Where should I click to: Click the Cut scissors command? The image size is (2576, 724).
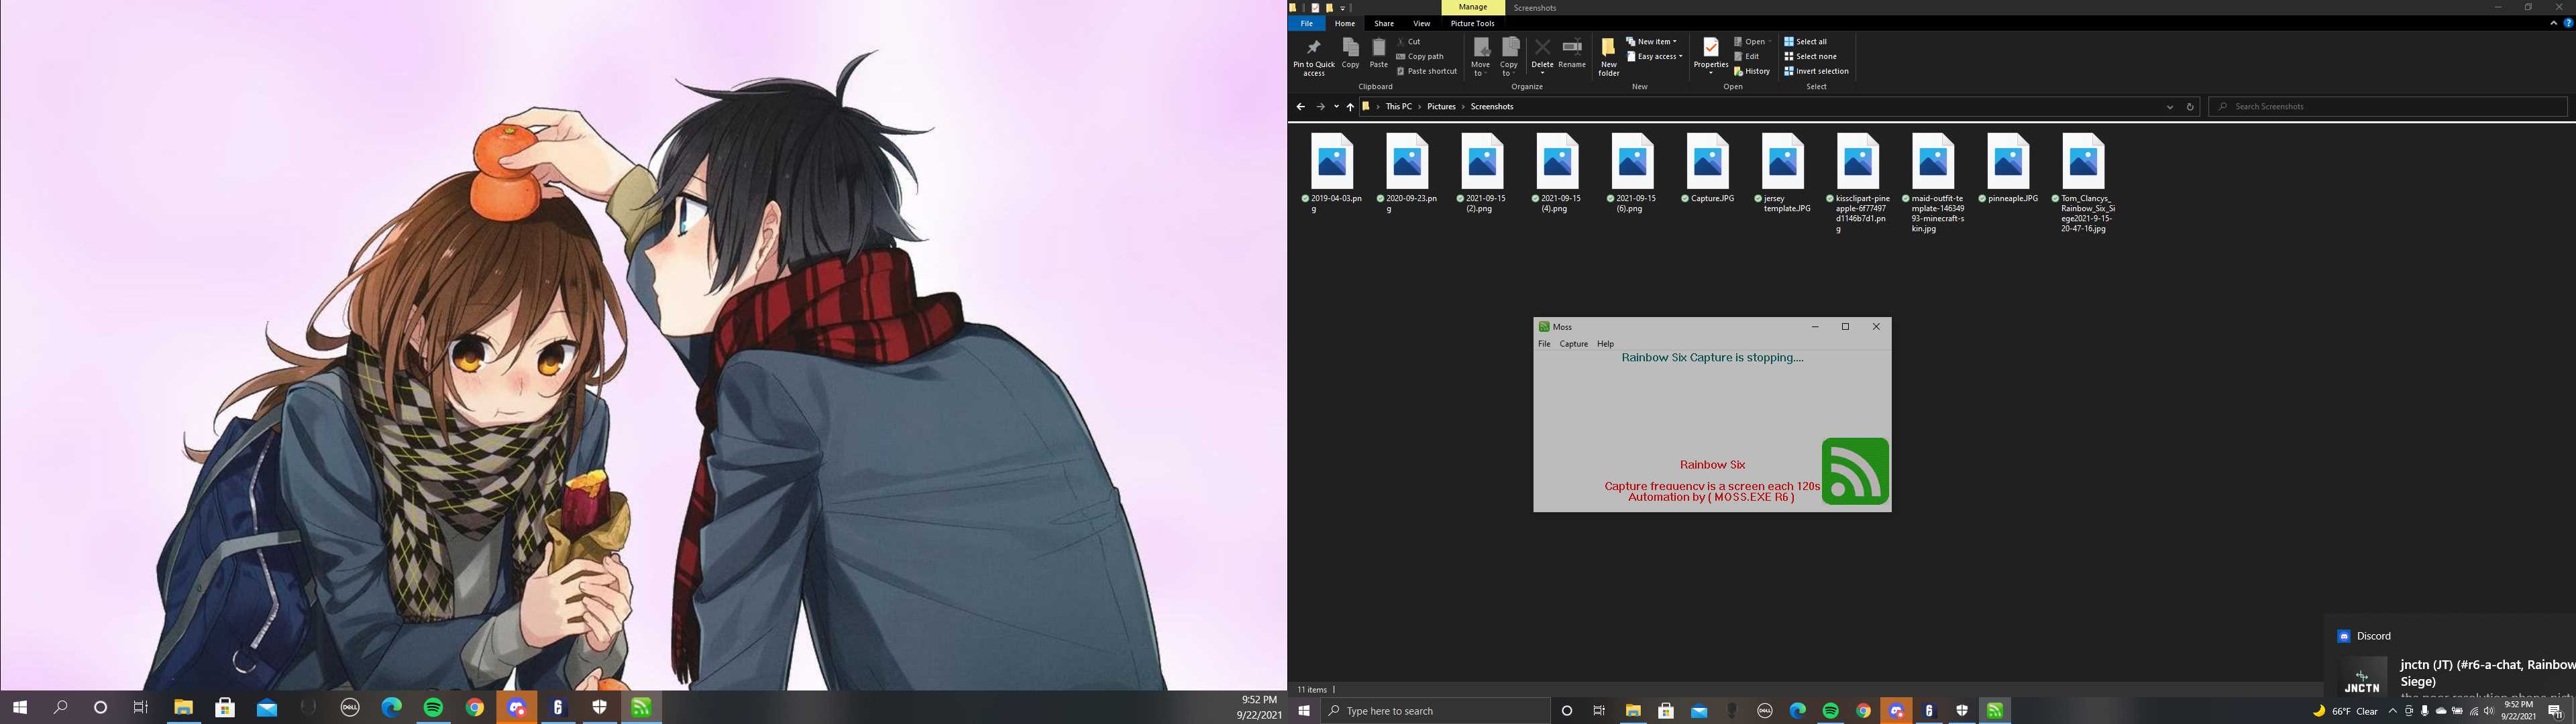(x=1409, y=42)
